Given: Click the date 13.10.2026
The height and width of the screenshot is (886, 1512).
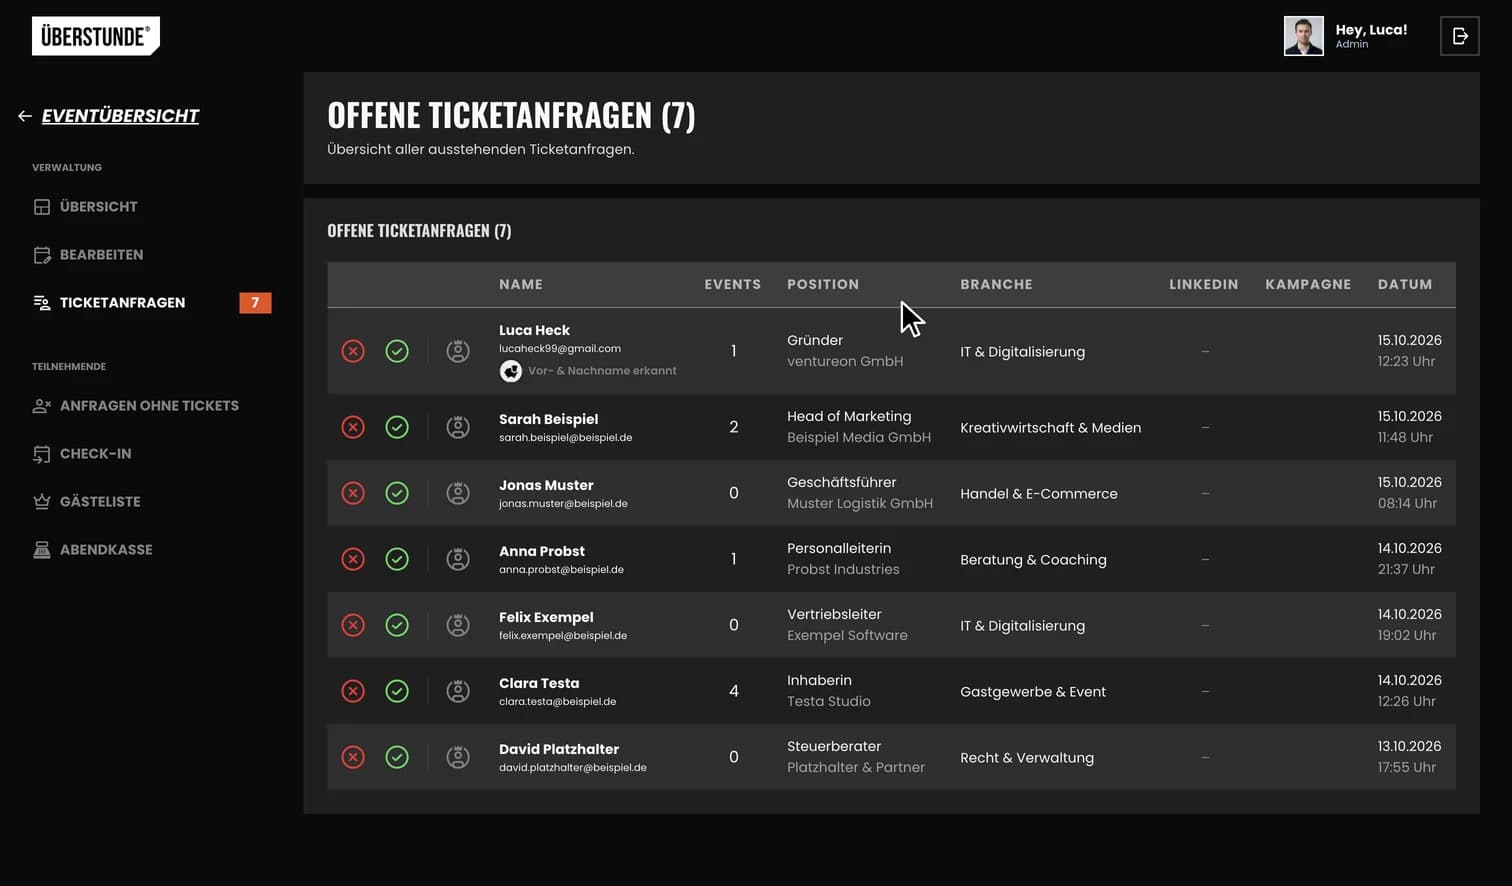Looking at the screenshot, I should click(x=1410, y=747).
